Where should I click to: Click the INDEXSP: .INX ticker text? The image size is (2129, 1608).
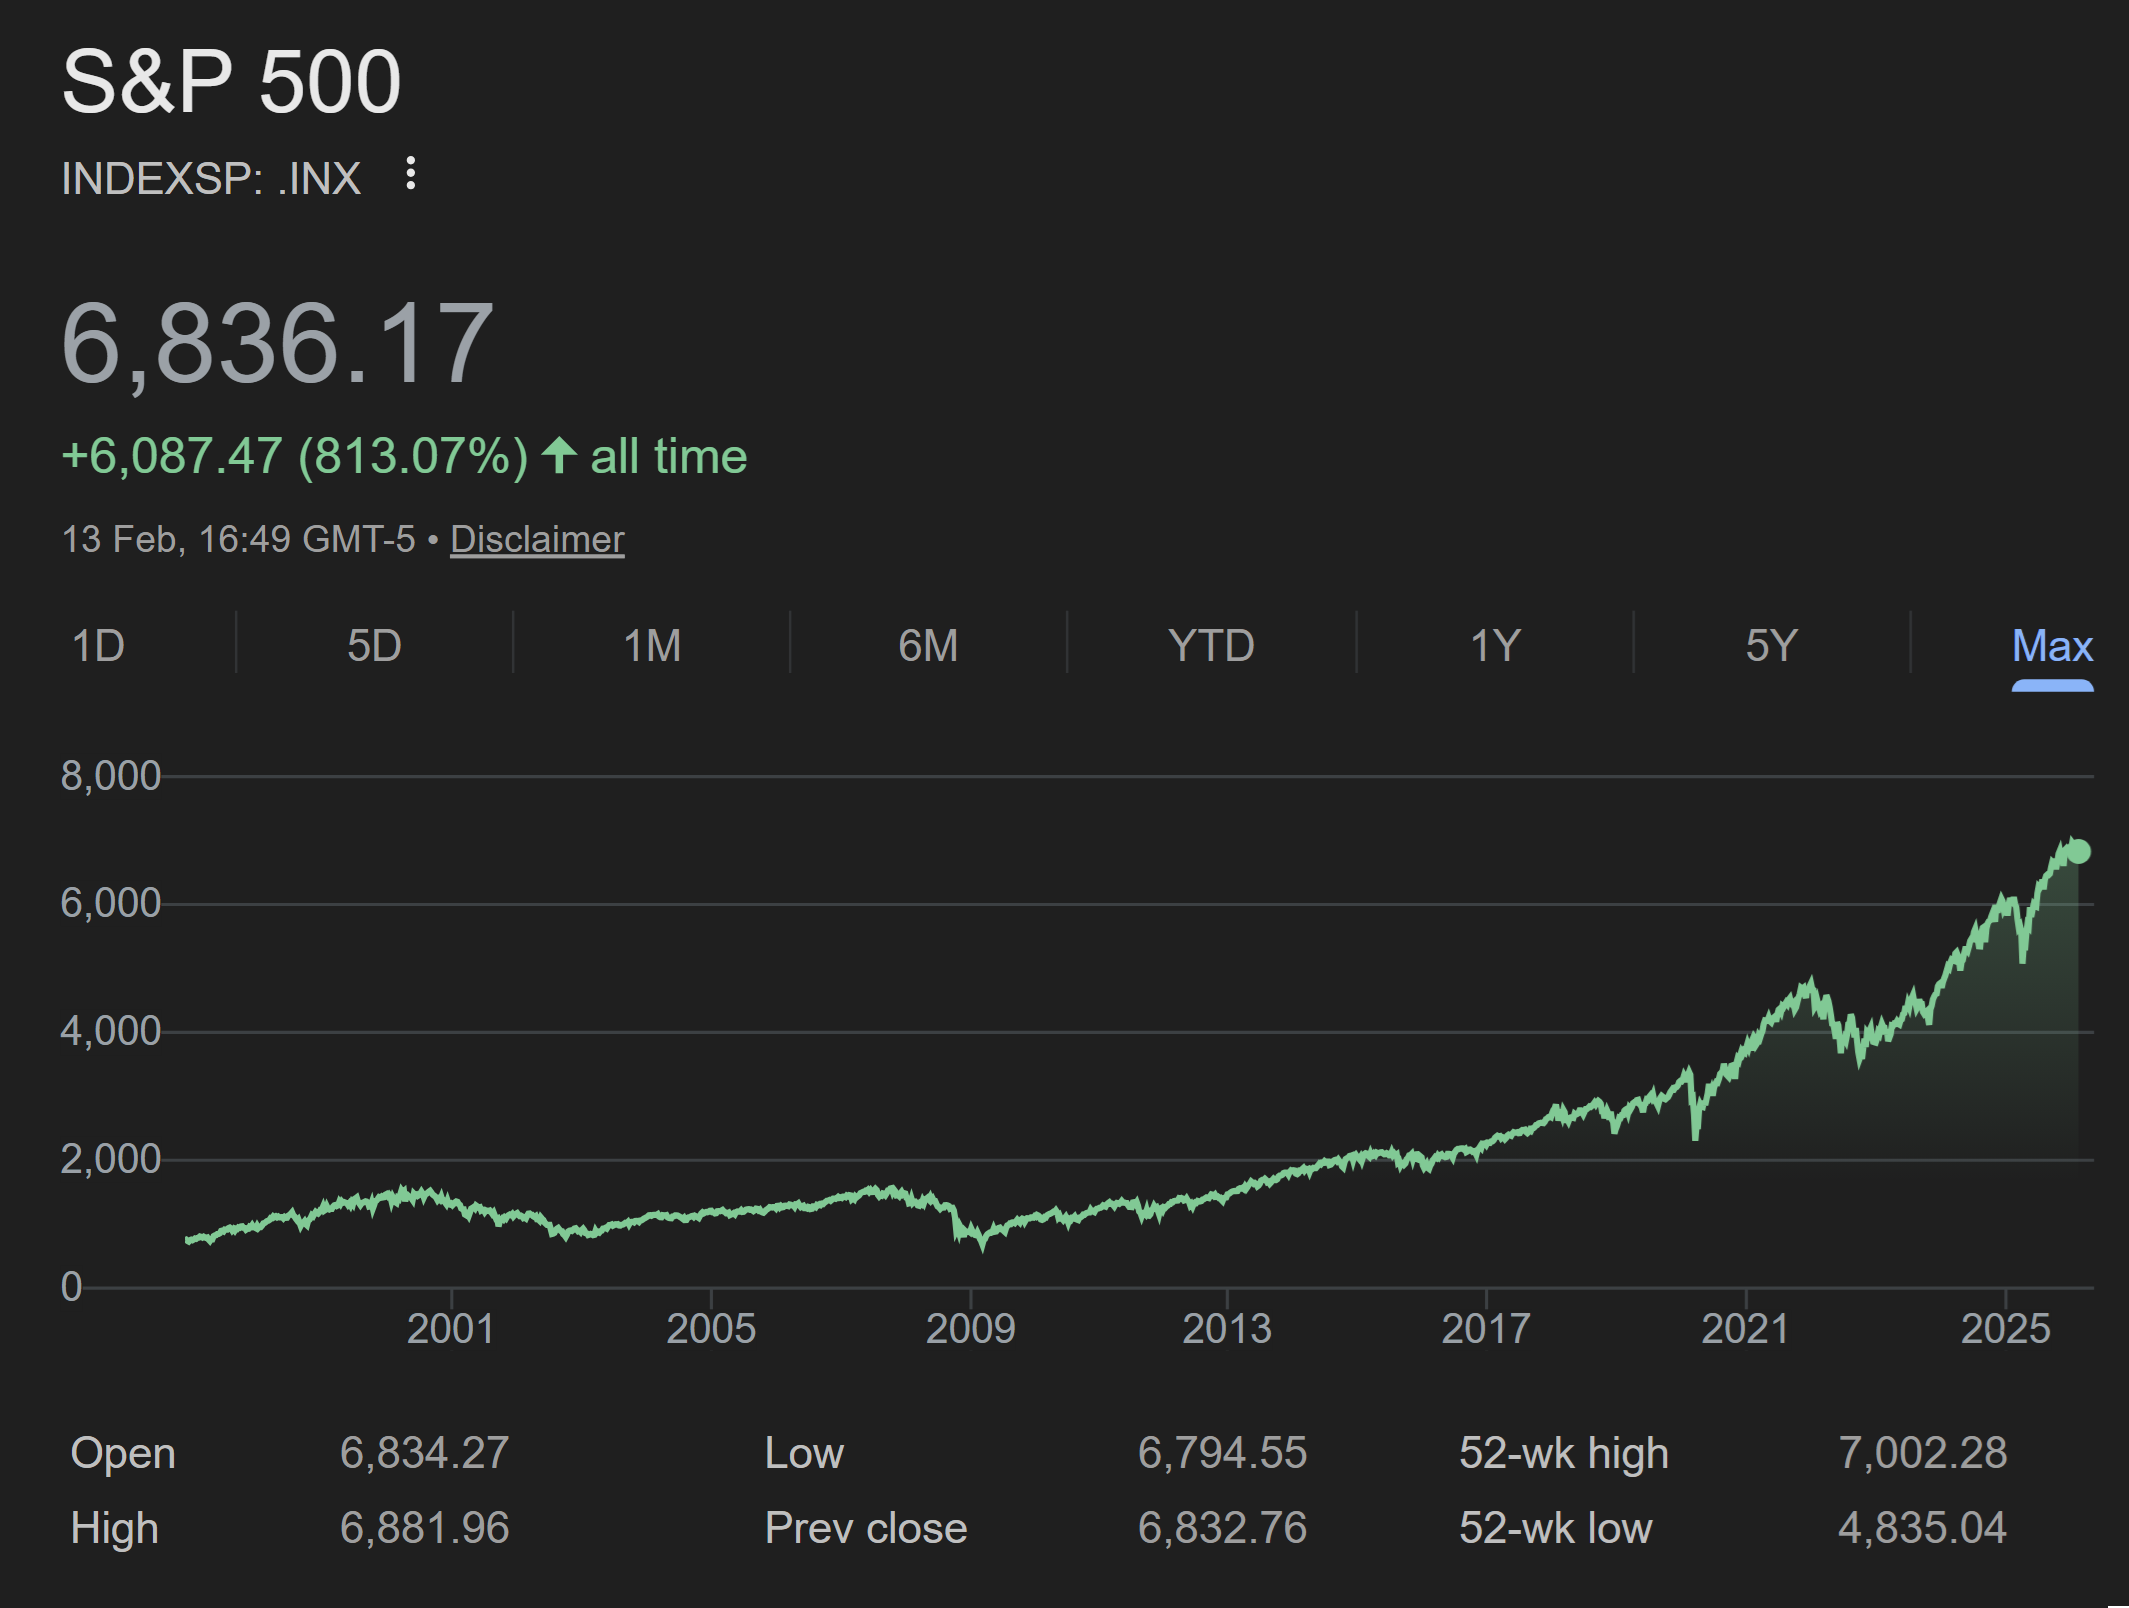pyautogui.click(x=211, y=179)
